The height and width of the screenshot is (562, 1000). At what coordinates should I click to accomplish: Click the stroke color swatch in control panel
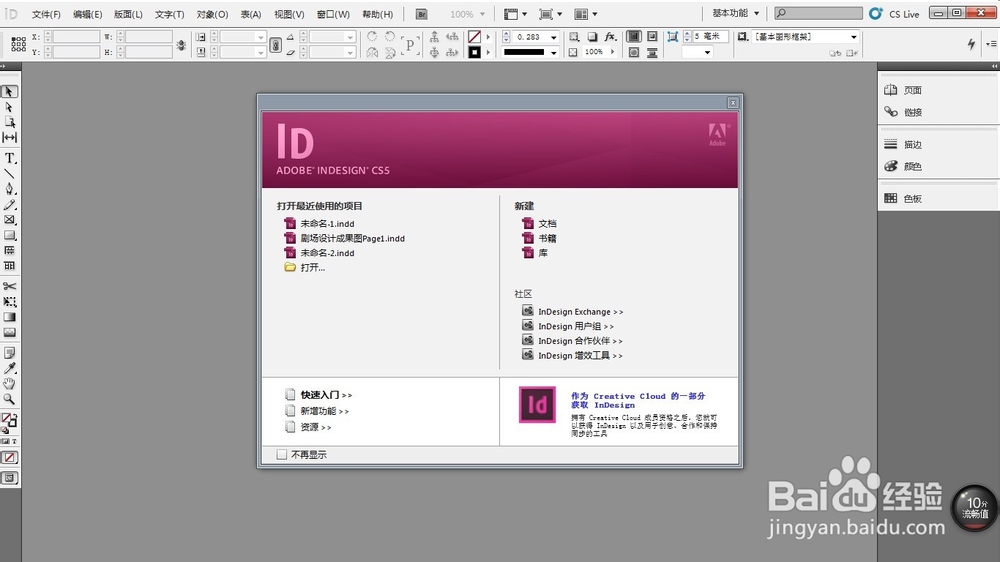coord(474,52)
